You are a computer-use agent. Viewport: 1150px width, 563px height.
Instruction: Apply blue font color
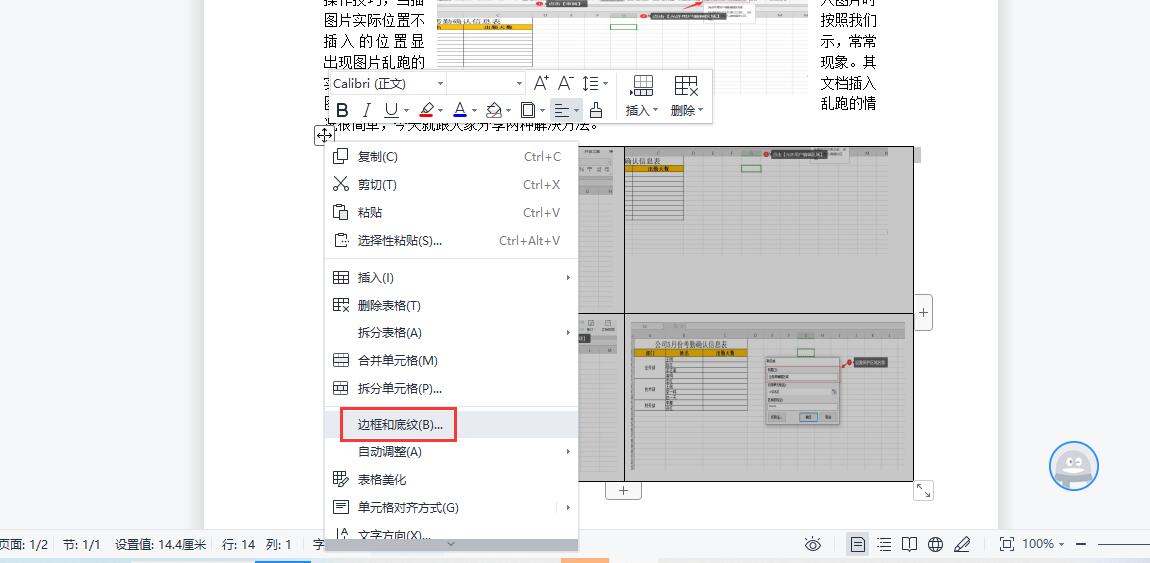460,111
